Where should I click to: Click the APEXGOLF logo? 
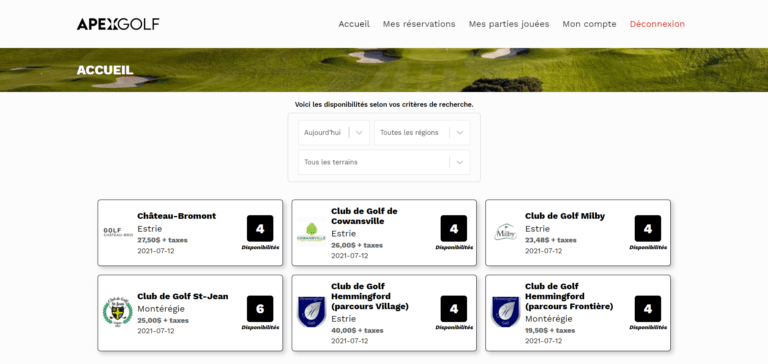[118, 24]
